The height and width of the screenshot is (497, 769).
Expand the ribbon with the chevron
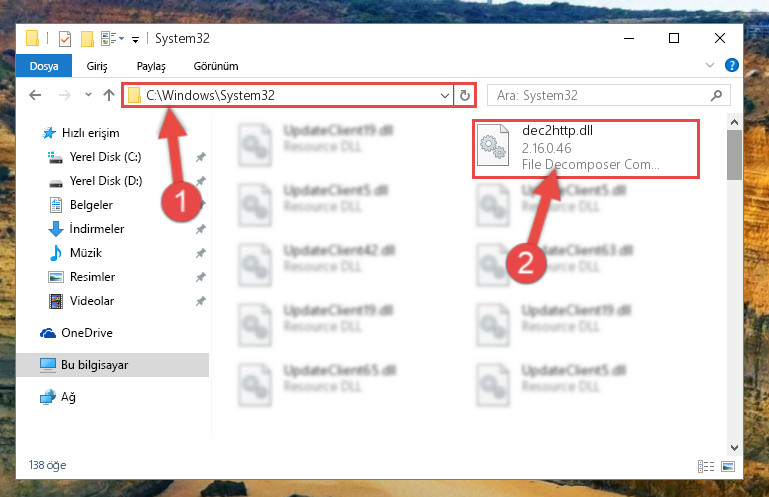pos(709,65)
